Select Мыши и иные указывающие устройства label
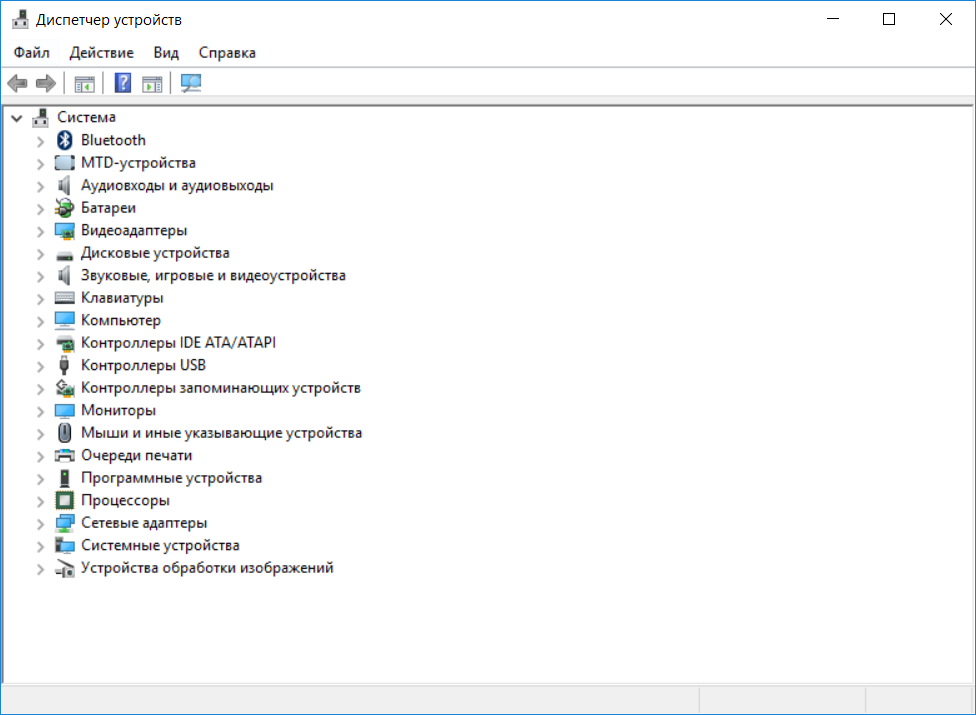 (x=222, y=432)
